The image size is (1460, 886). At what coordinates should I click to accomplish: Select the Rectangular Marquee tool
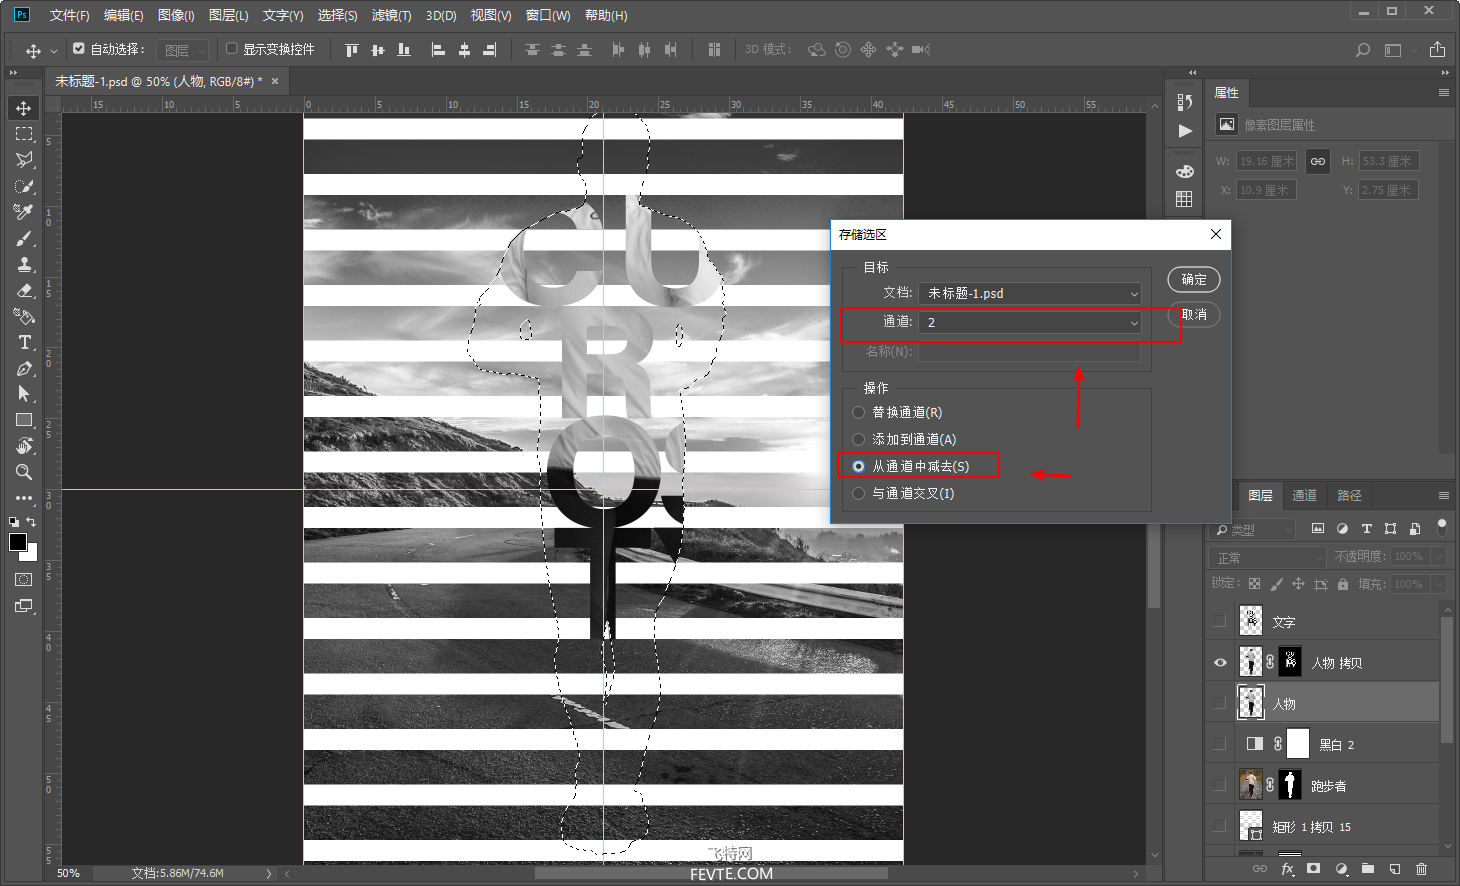tap(24, 134)
